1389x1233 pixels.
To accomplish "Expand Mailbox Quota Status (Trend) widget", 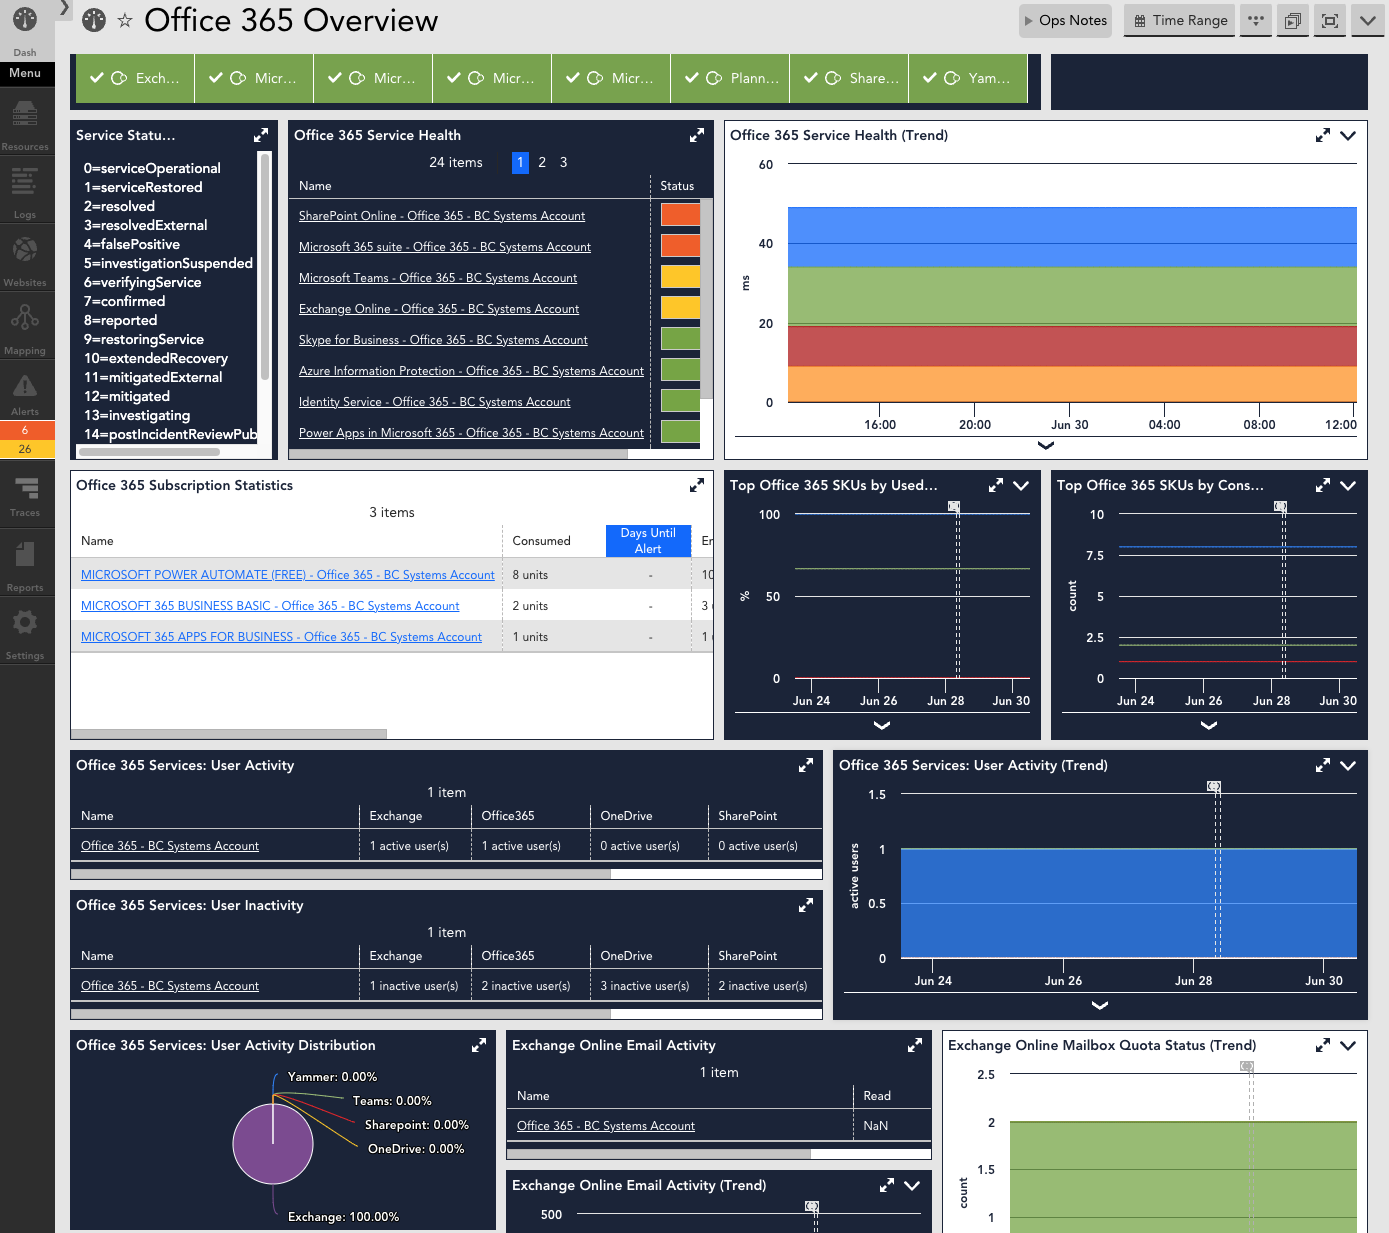I will click(1322, 1045).
